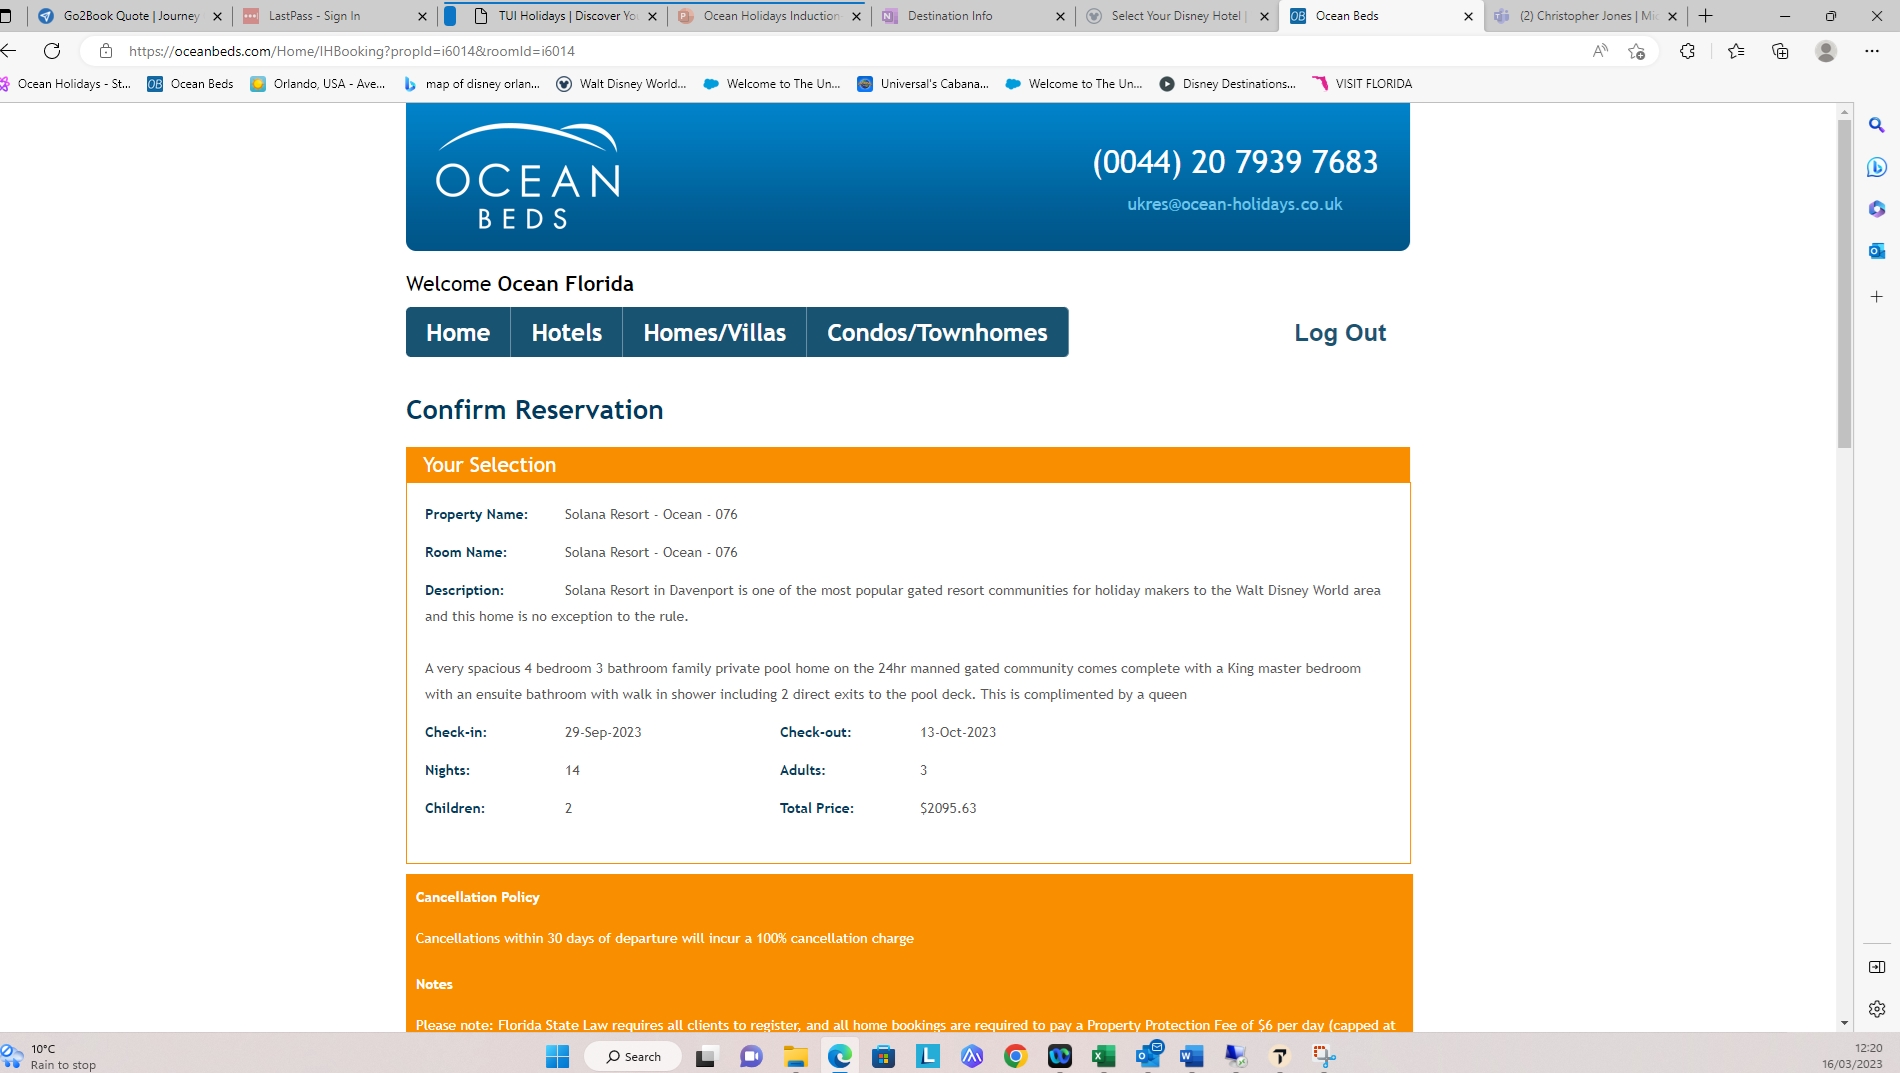This screenshot has height=1073, width=1900.
Task: Open Home in site navigation
Action: coord(458,332)
